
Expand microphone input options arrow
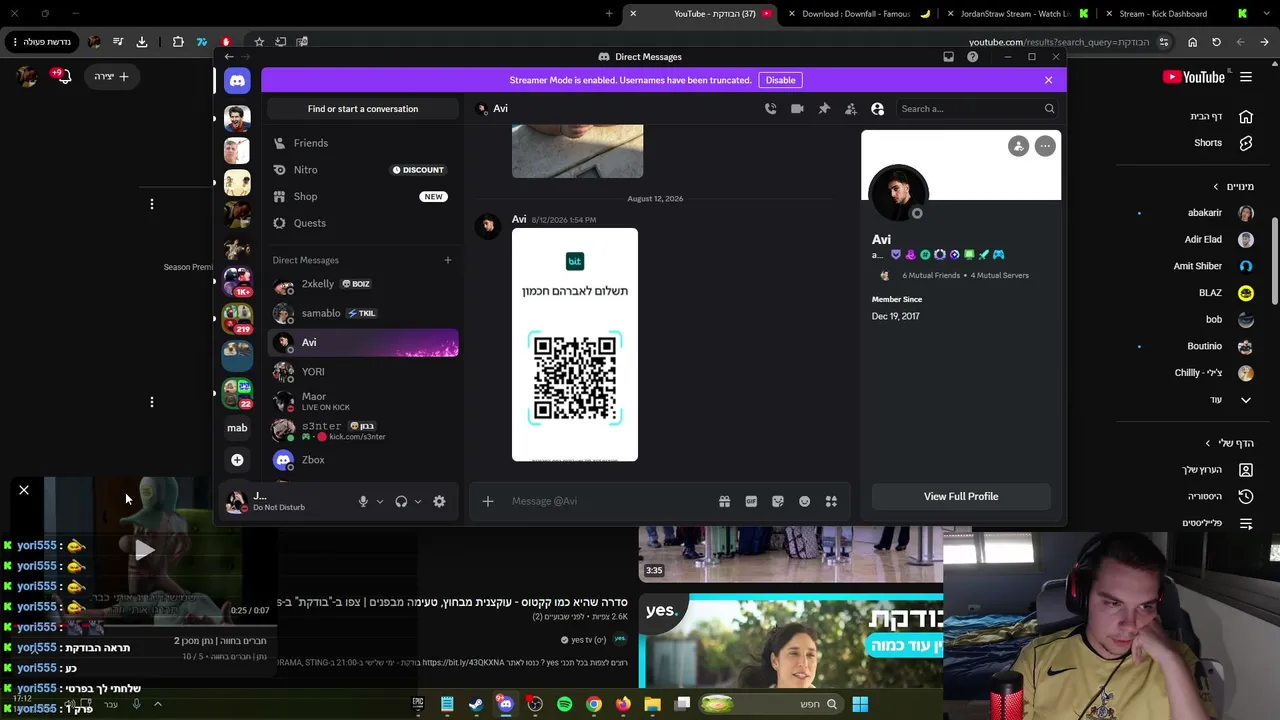(380, 501)
